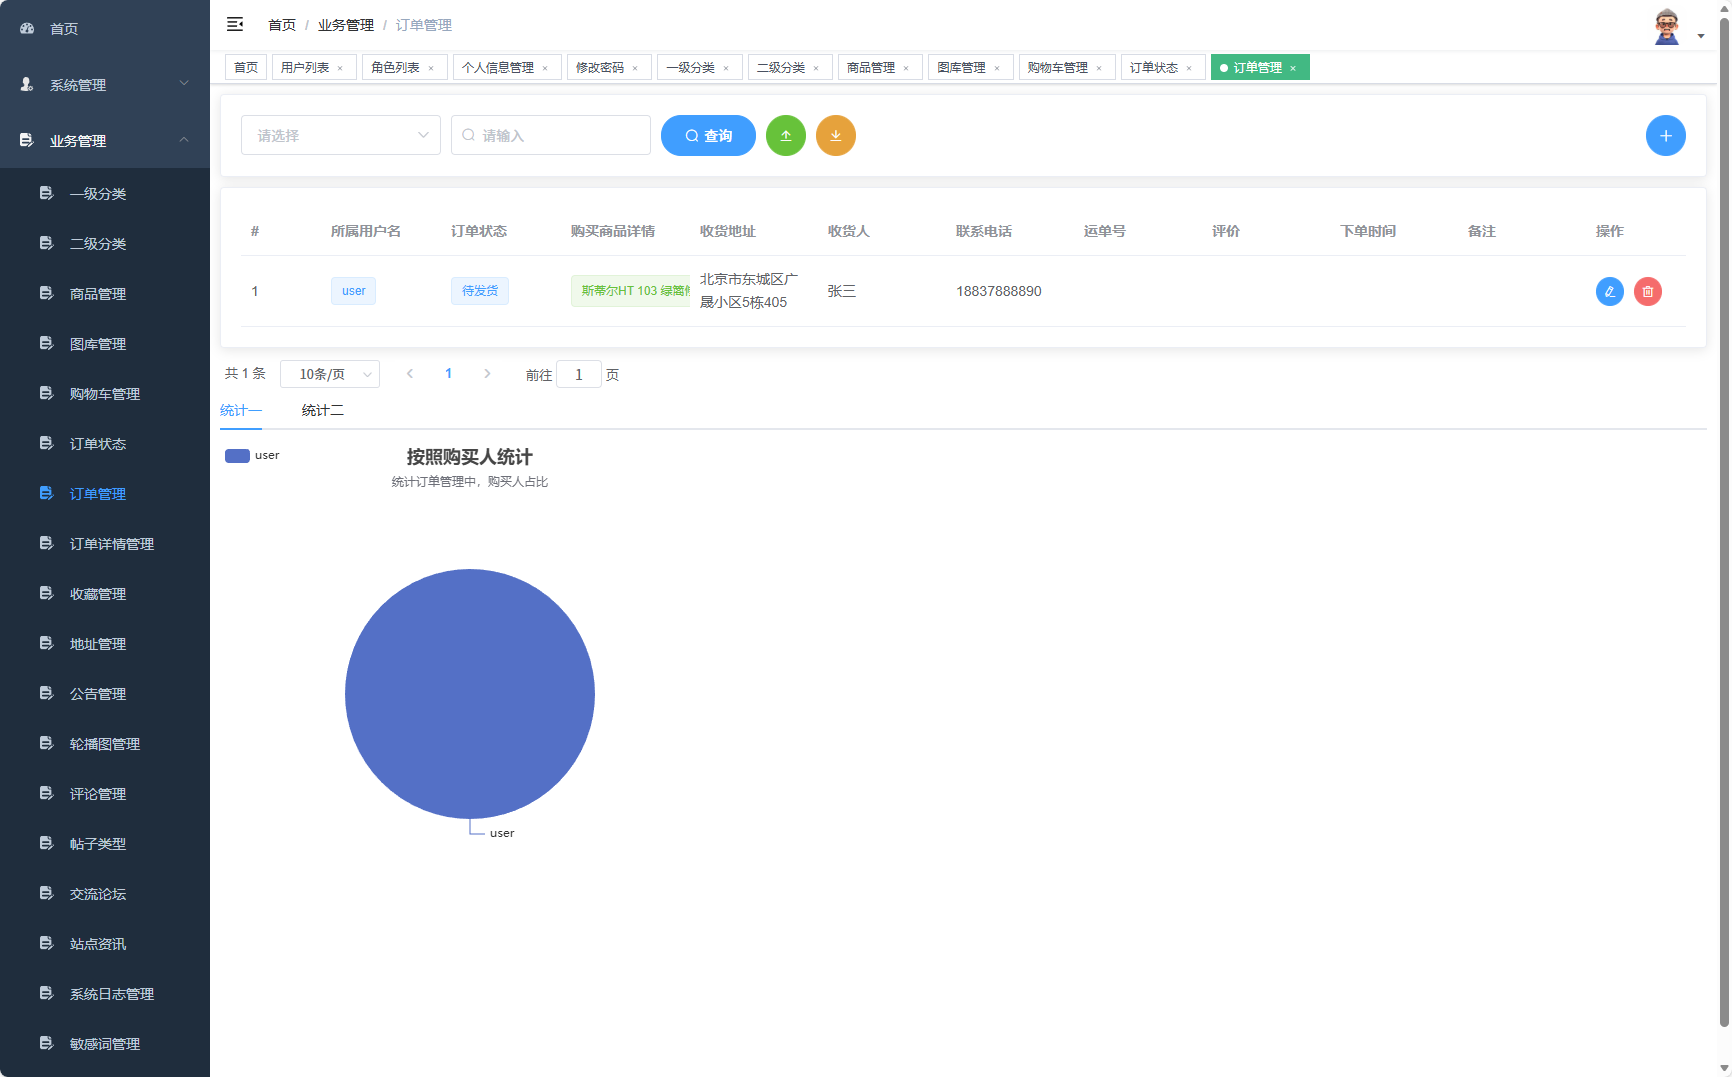
Task: Open the 请选择 dropdown filter
Action: pyautogui.click(x=340, y=136)
